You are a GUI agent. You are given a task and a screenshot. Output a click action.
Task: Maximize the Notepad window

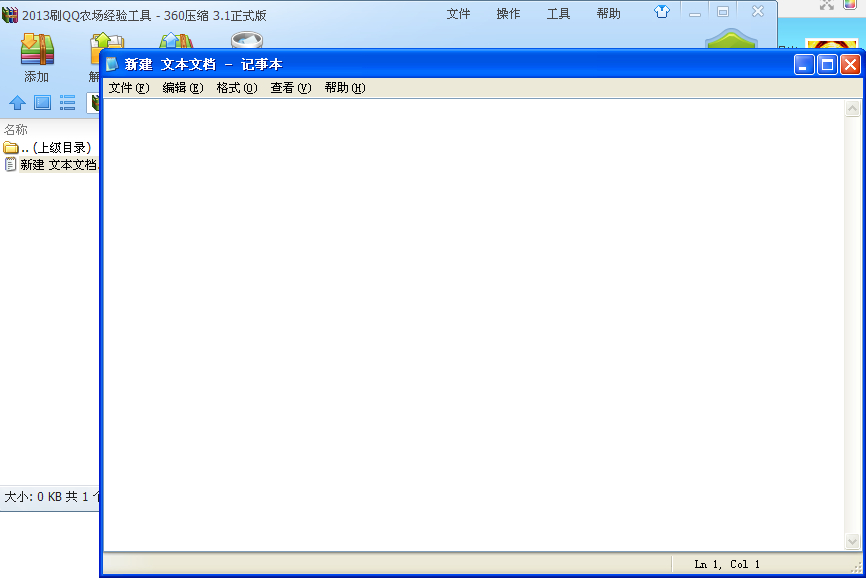tap(827, 65)
